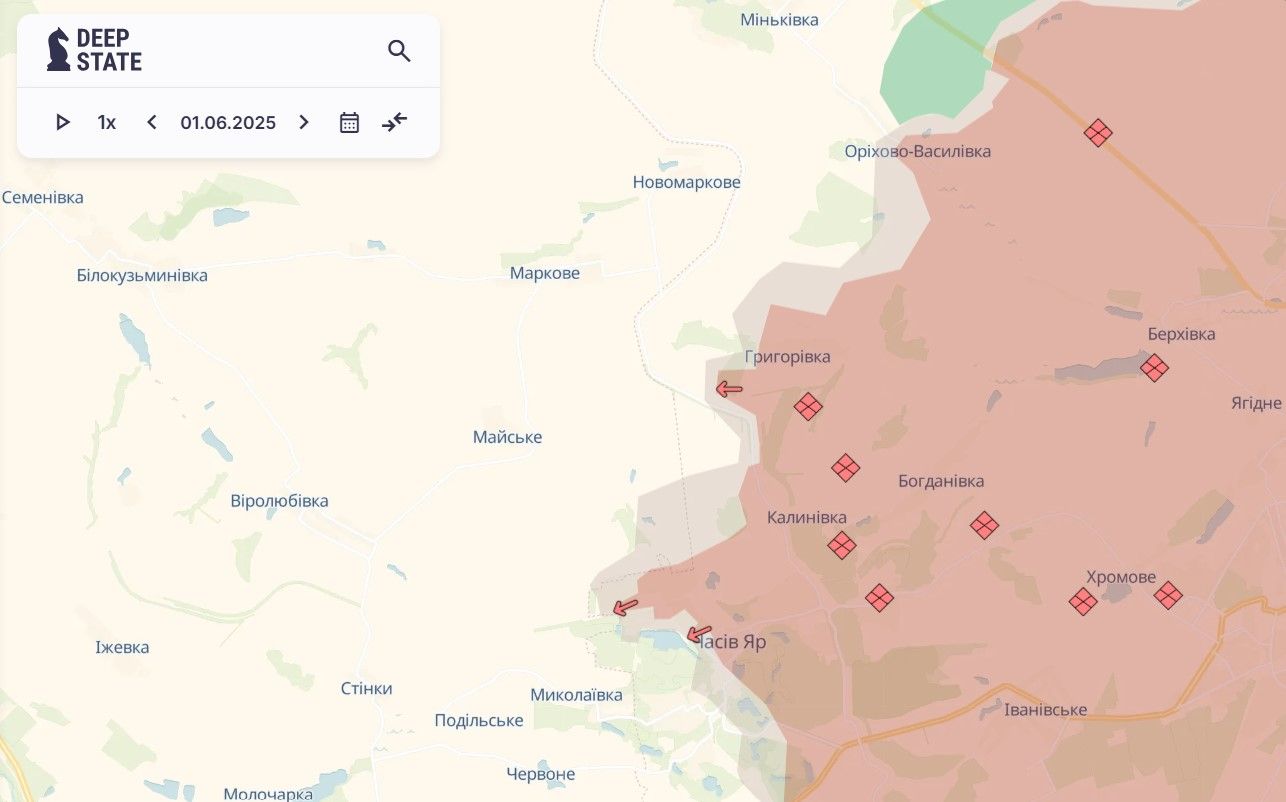This screenshot has height=802, width=1286.
Task: Change the 1x playback speed
Action: tap(106, 123)
